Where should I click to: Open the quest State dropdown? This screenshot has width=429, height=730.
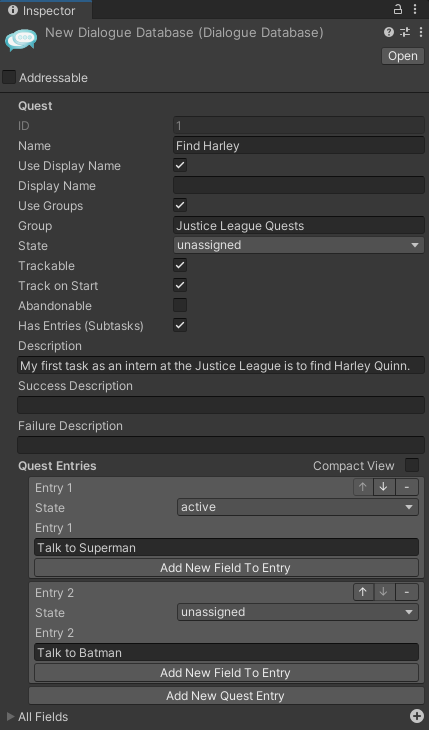[299, 245]
